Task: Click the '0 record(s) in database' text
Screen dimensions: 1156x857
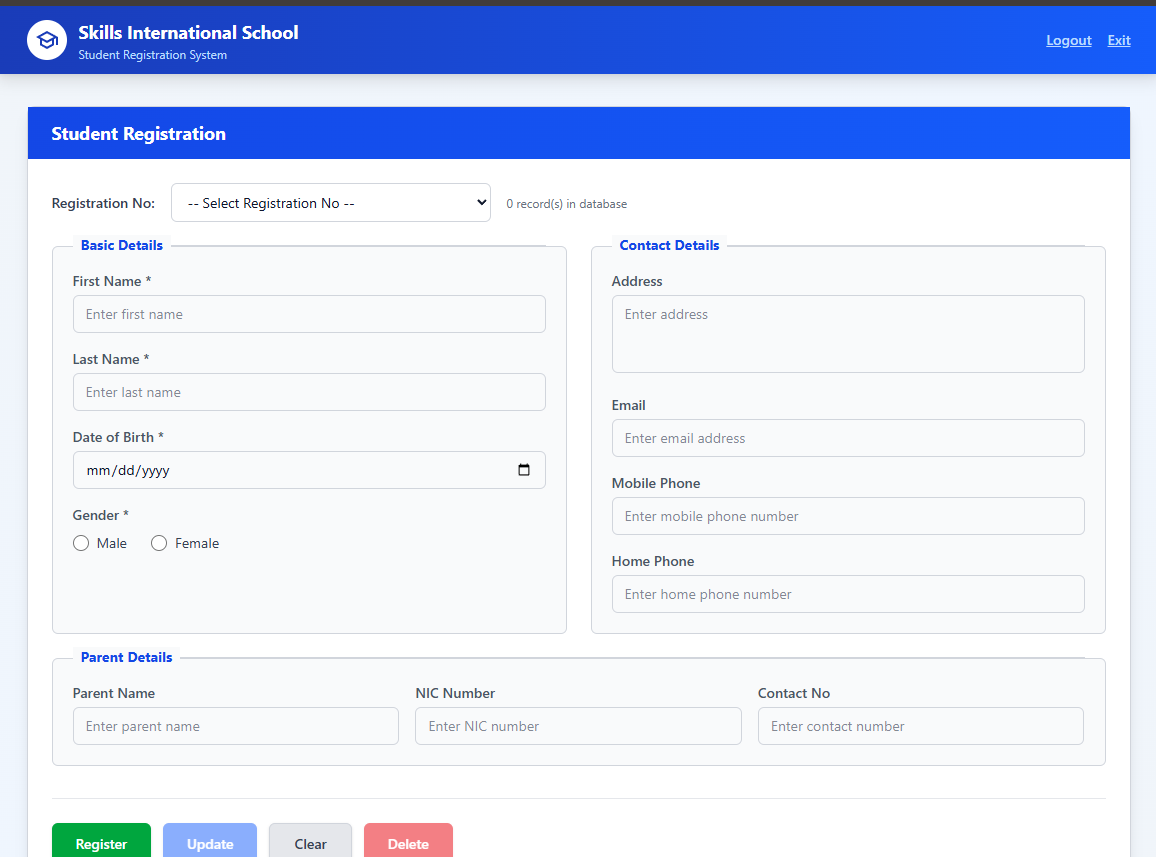Action: pos(566,204)
